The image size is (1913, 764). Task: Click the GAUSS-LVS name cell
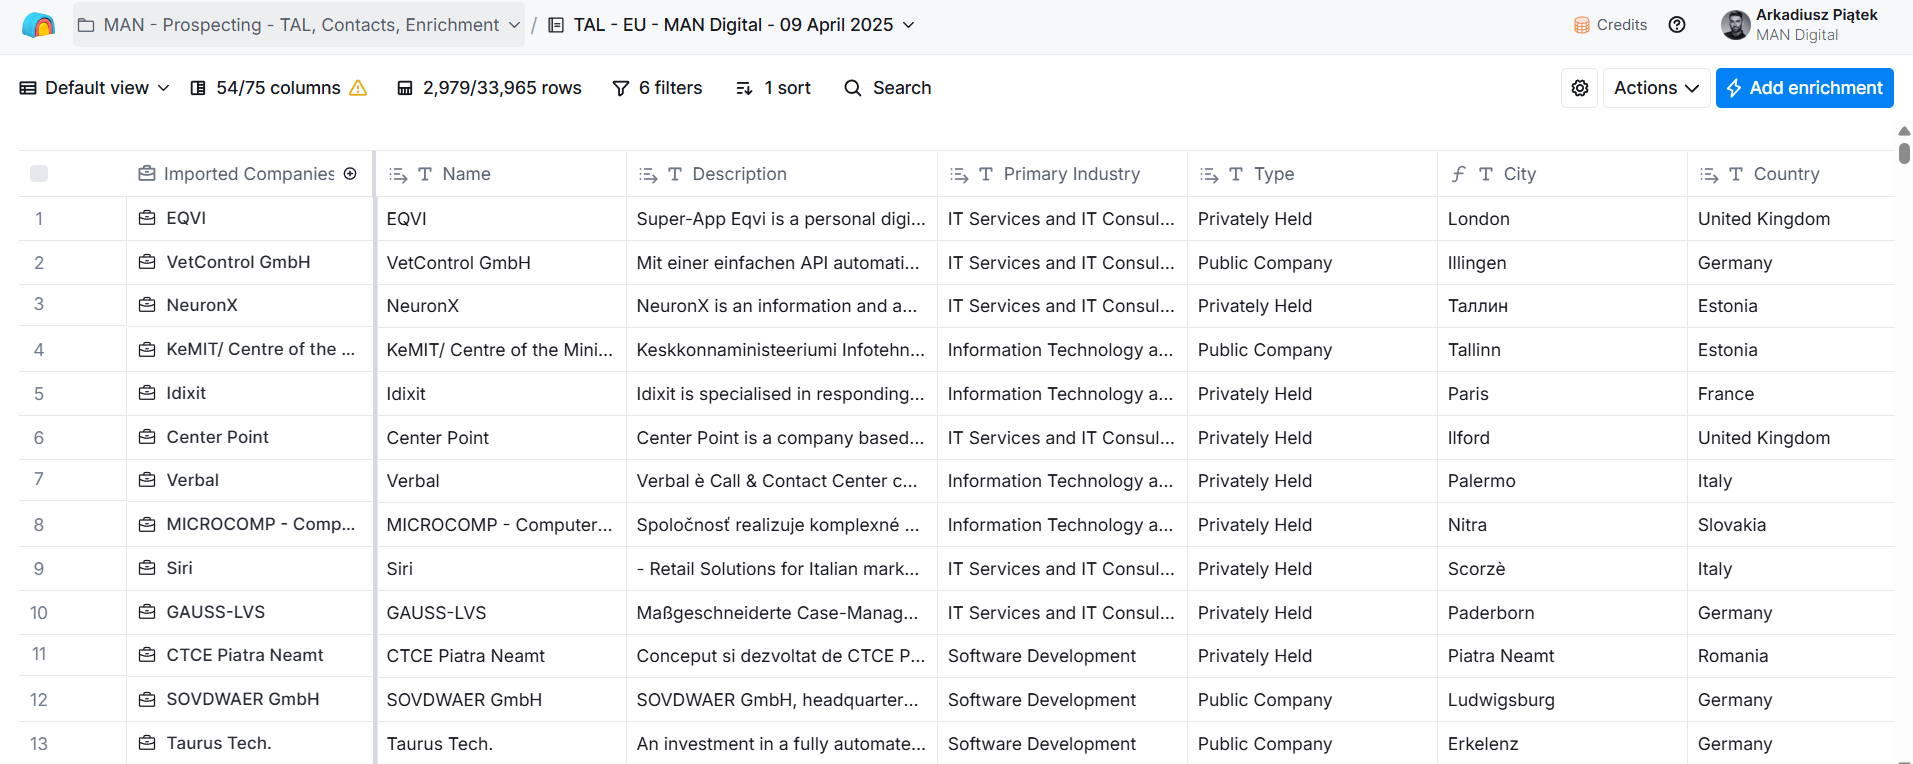(502, 613)
